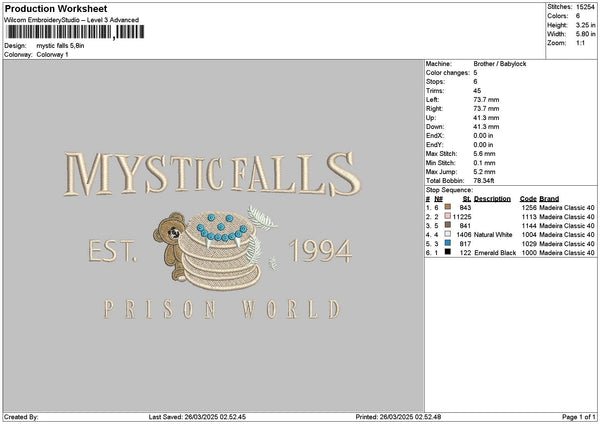Click 'Natural White' description in stop sequence
Viewport: 600px width, 424px height.
(493, 235)
